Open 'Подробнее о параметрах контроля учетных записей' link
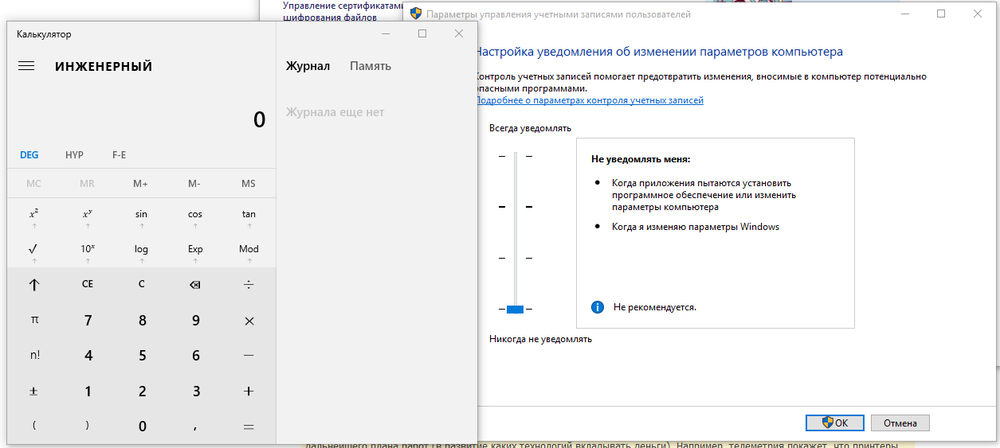 pos(589,101)
